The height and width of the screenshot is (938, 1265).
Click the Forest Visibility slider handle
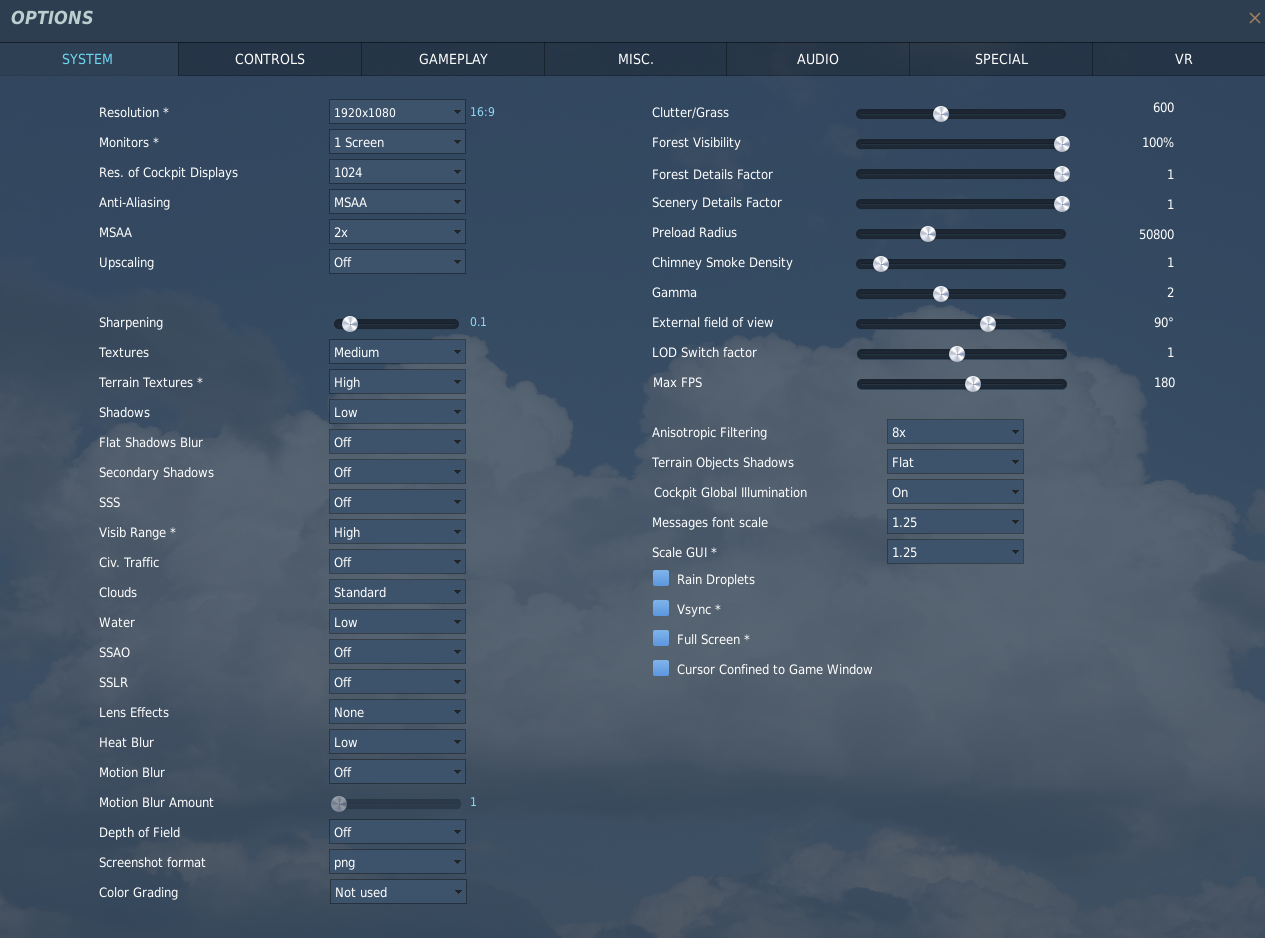(1062, 144)
